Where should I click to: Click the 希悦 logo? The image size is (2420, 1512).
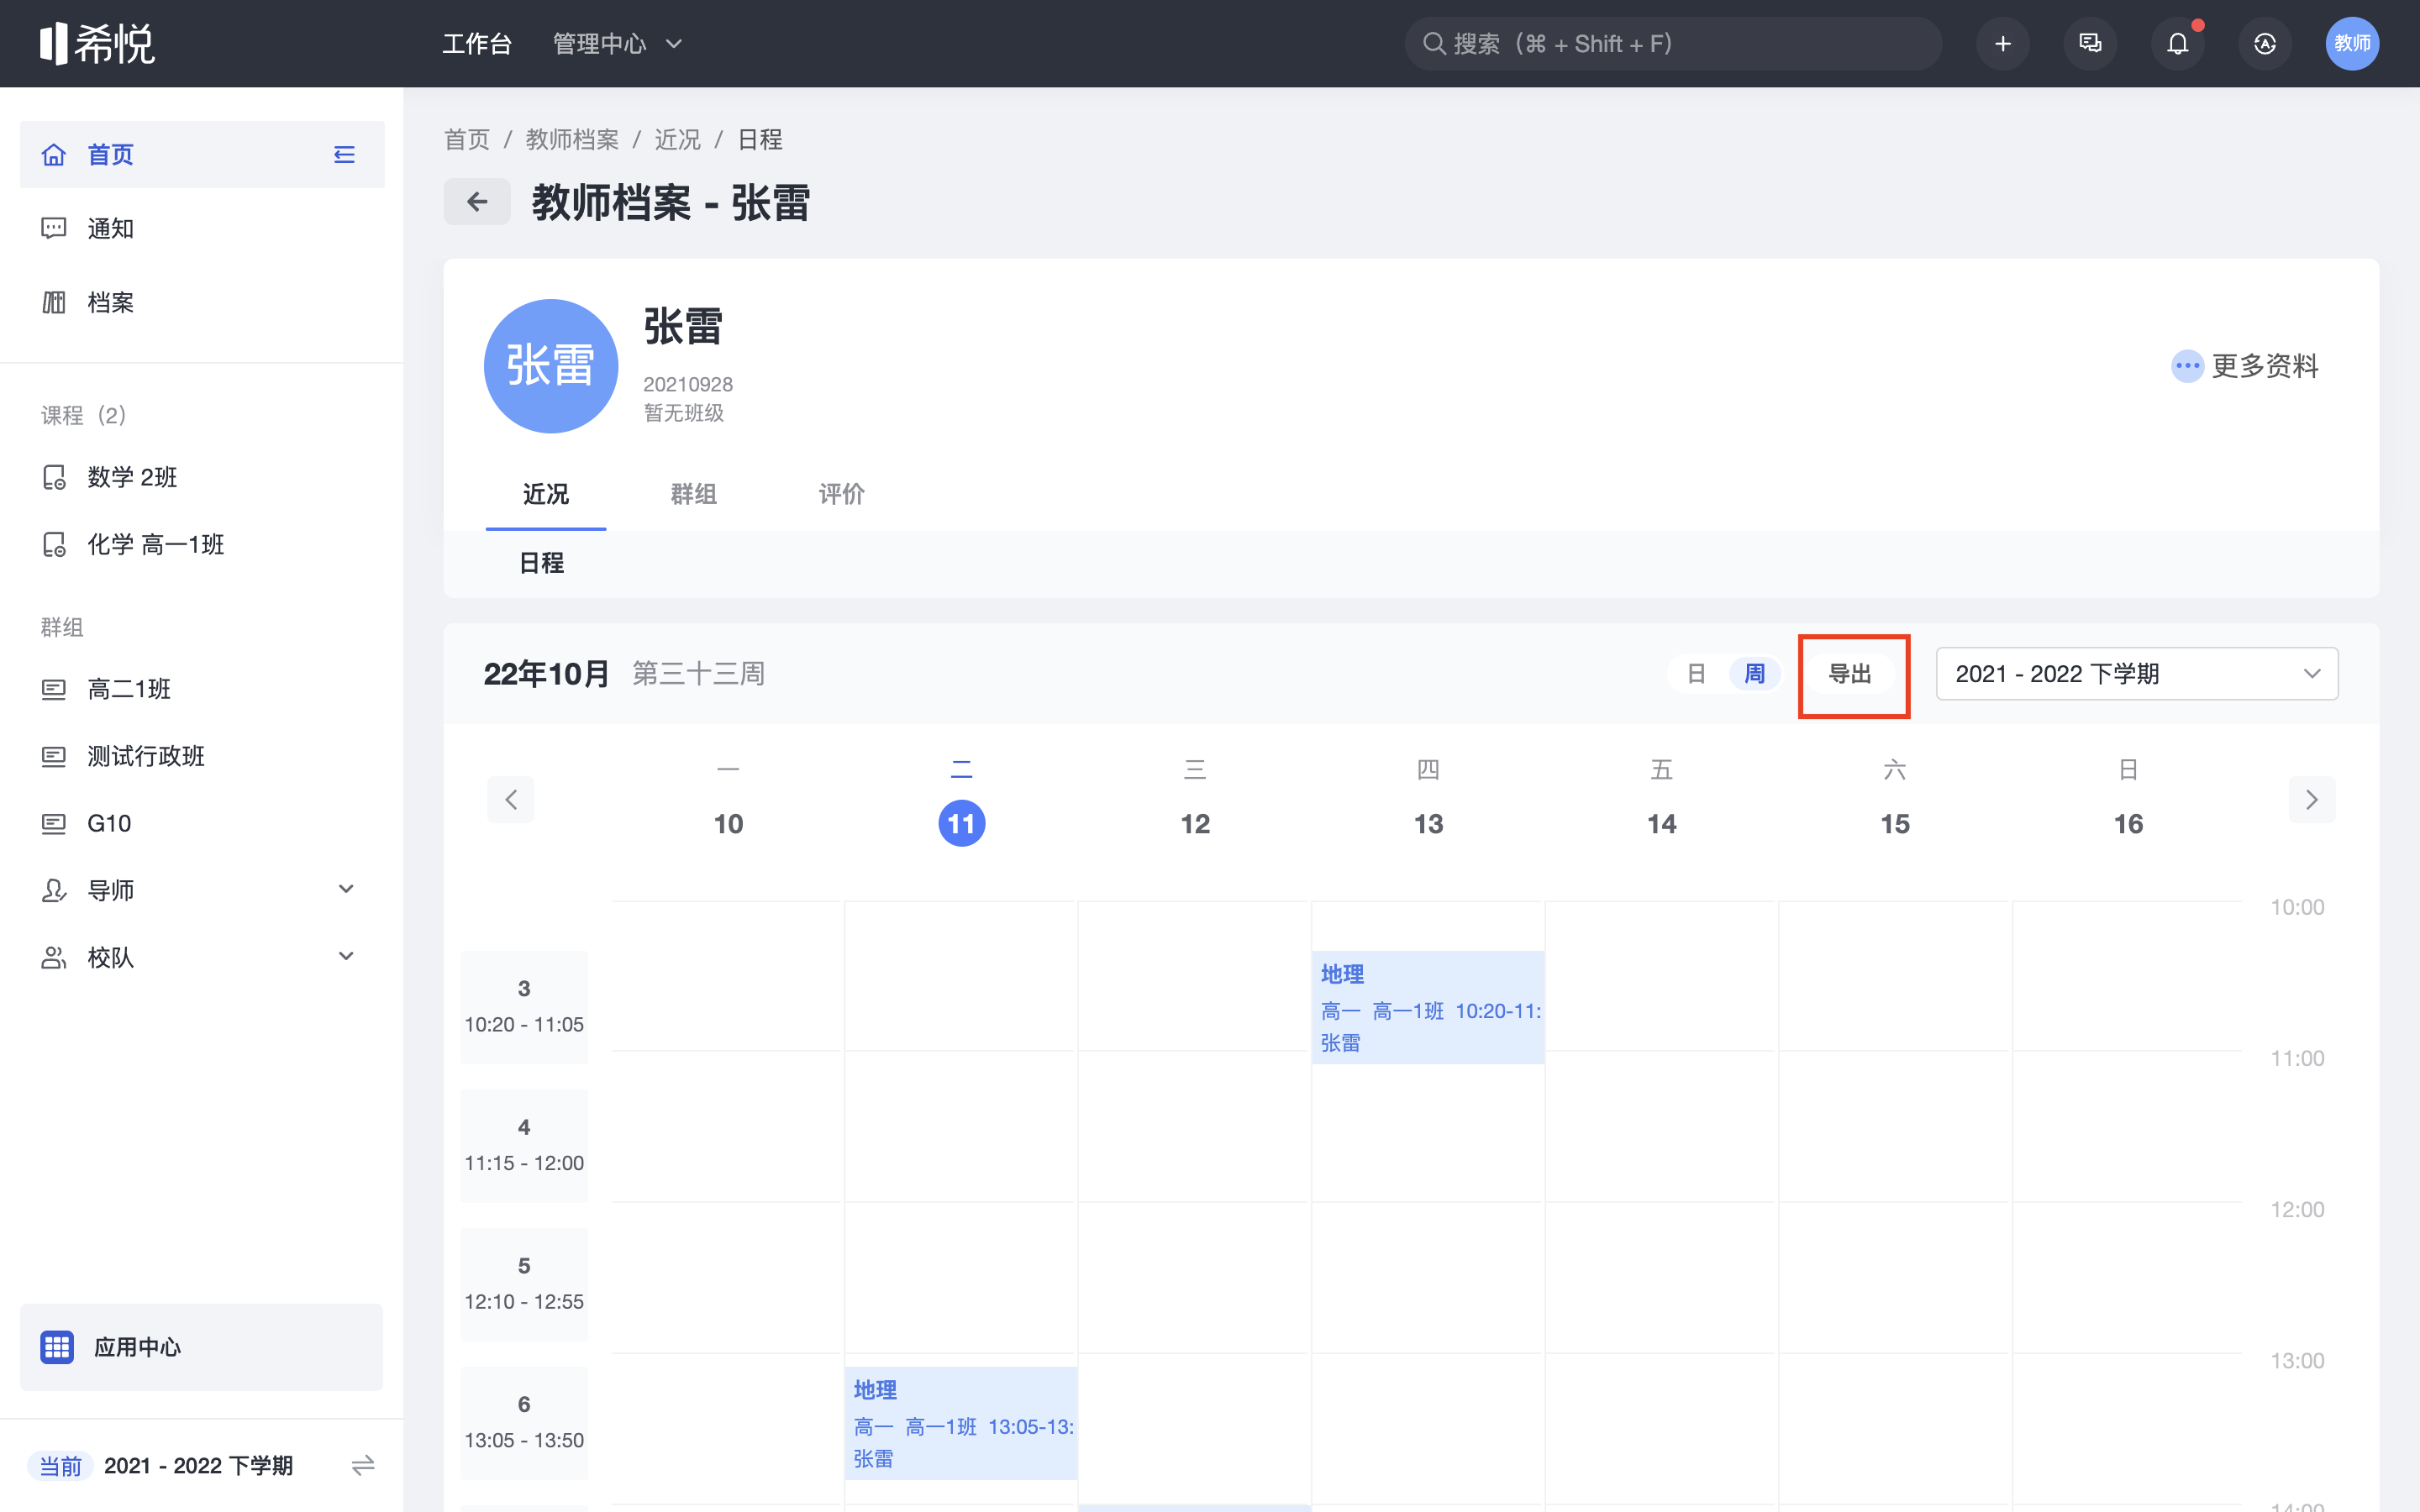pyautogui.click(x=97, y=43)
